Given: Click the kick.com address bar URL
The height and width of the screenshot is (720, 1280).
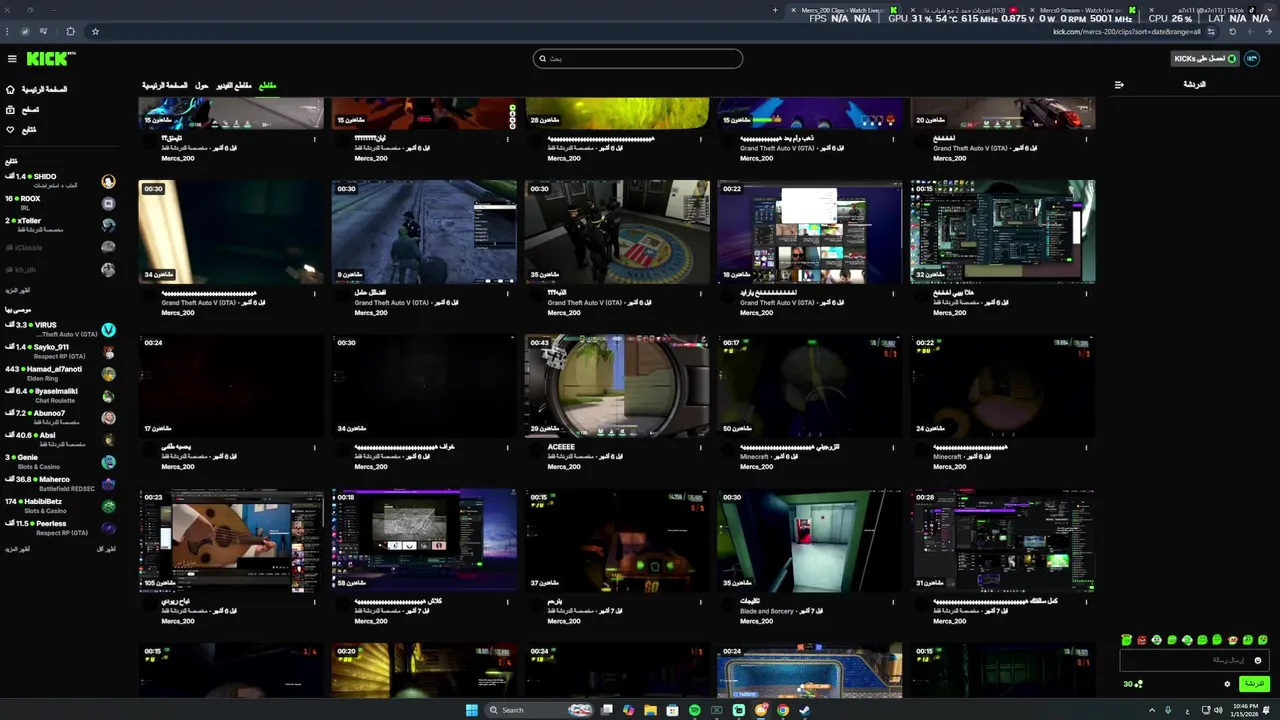Looking at the screenshot, I should pyautogui.click(x=1126, y=31).
